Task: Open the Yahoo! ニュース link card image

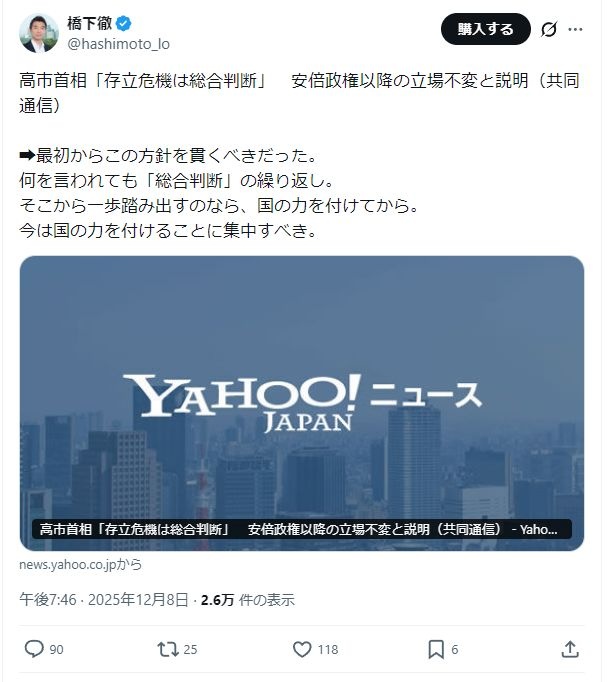Action: (302, 403)
